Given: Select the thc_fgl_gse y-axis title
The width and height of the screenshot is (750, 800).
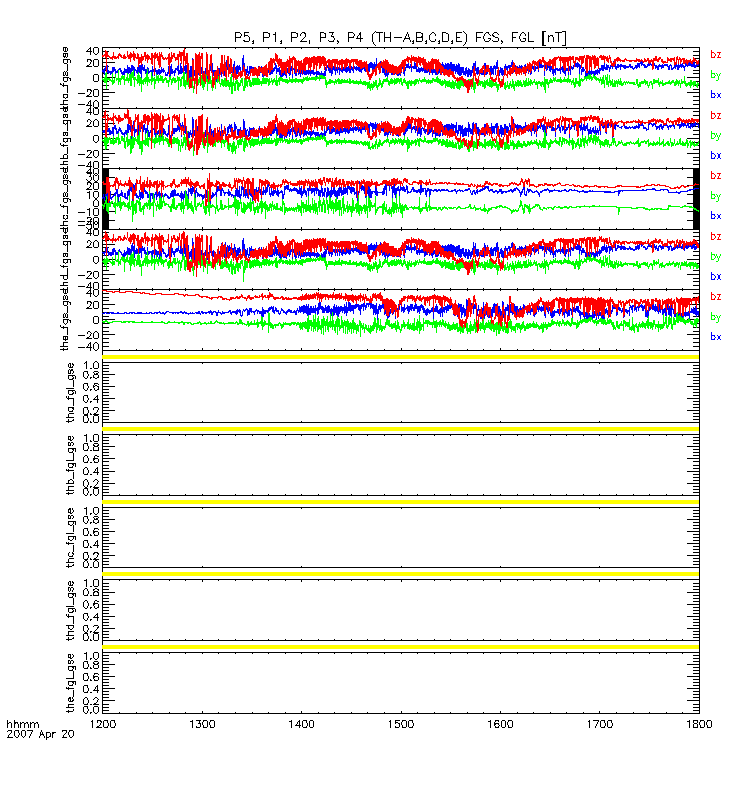Looking at the screenshot, I should point(70,538).
